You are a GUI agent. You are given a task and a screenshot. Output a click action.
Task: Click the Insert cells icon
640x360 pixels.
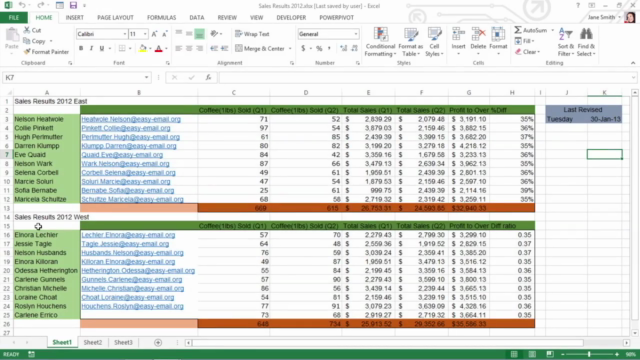(458, 34)
